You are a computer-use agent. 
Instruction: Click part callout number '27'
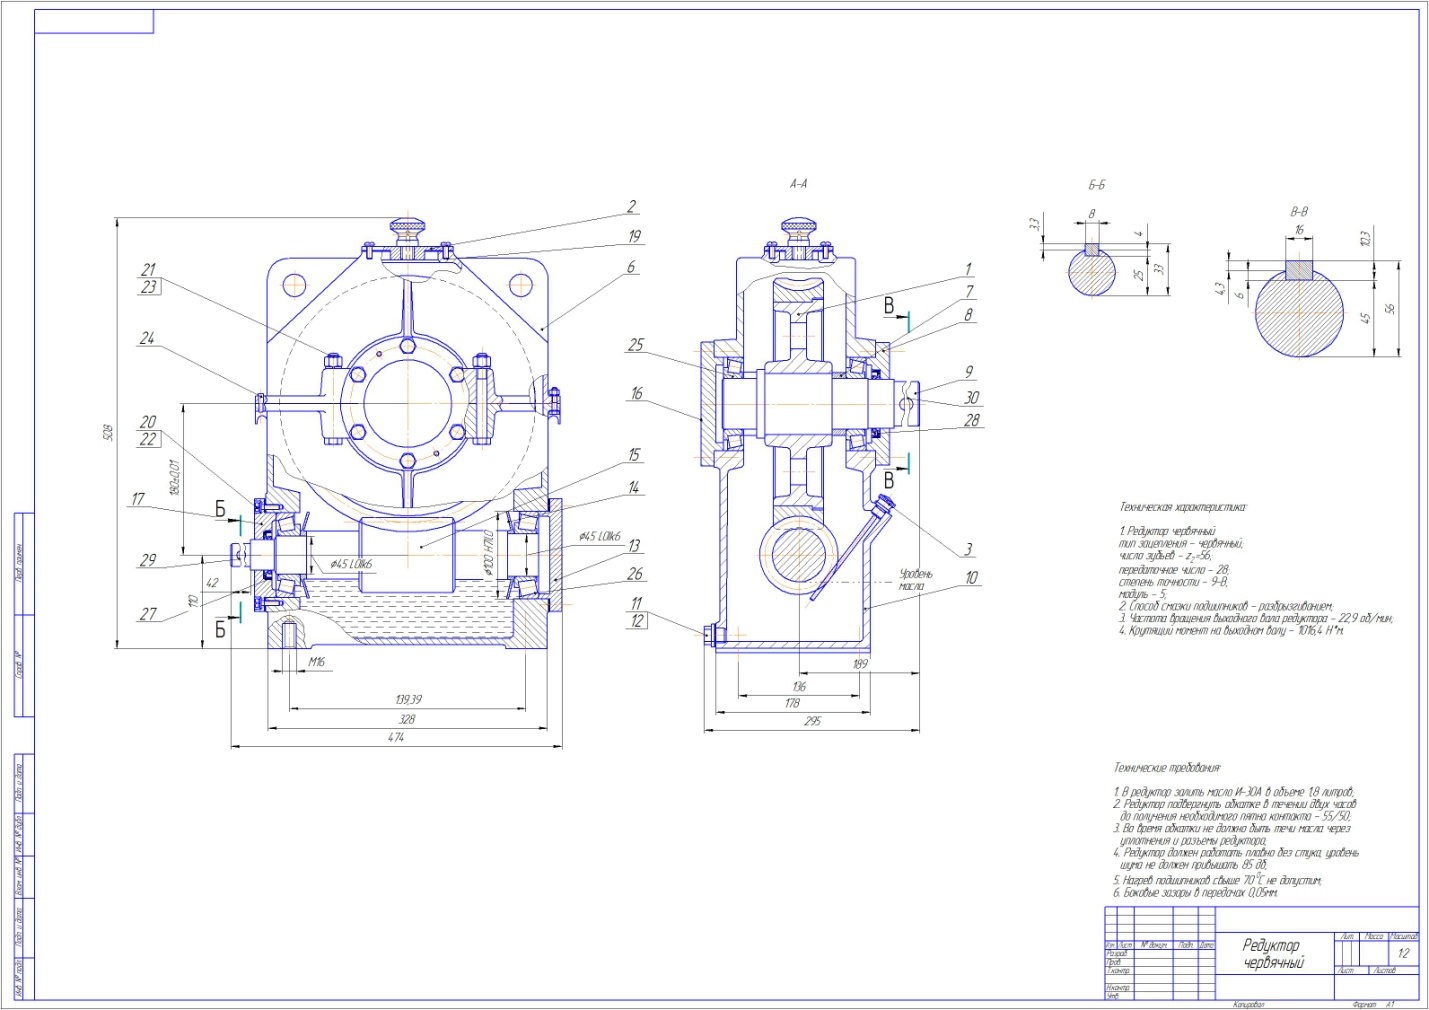click(x=148, y=614)
